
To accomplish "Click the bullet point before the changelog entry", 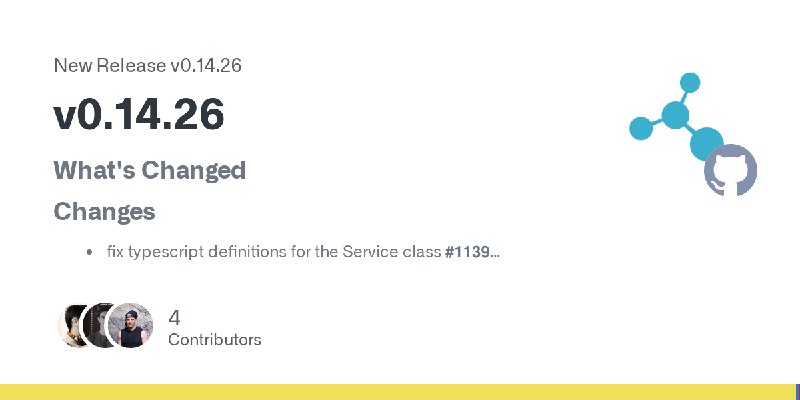I will coord(90,252).
